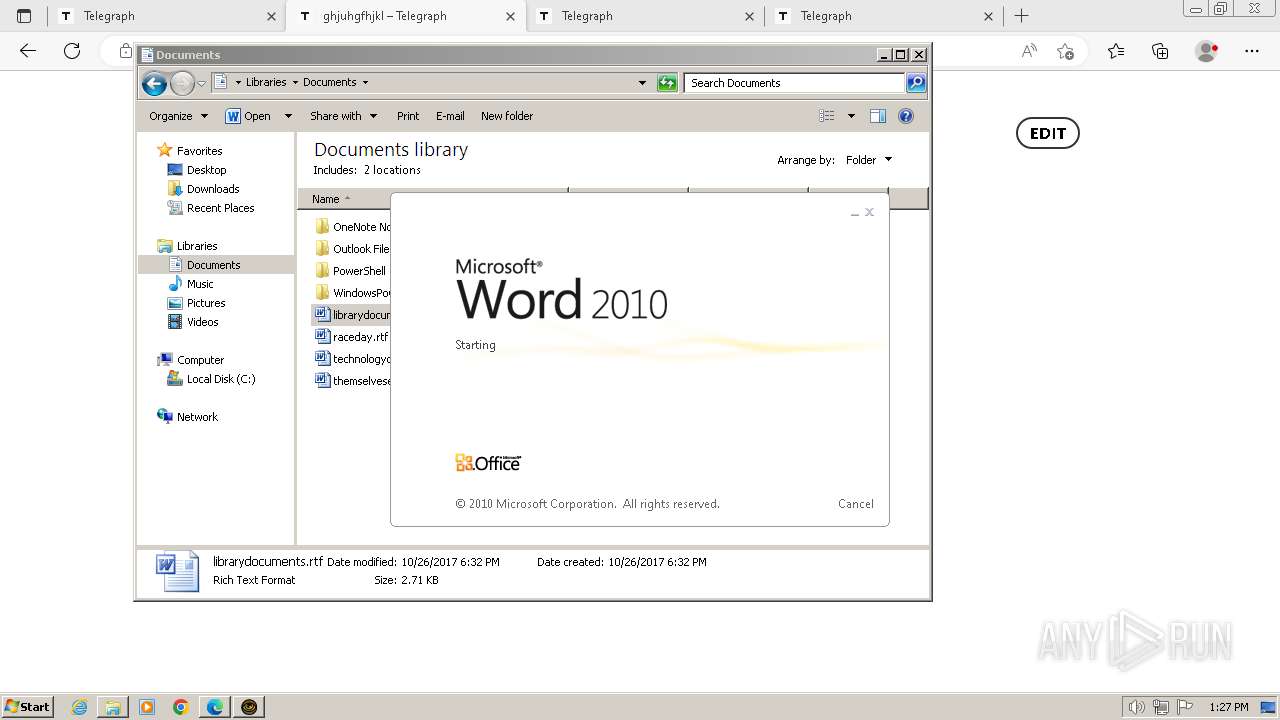Screen dimensions: 1280x720
Task: Click Print in the Explorer toolbar
Action: tap(408, 116)
